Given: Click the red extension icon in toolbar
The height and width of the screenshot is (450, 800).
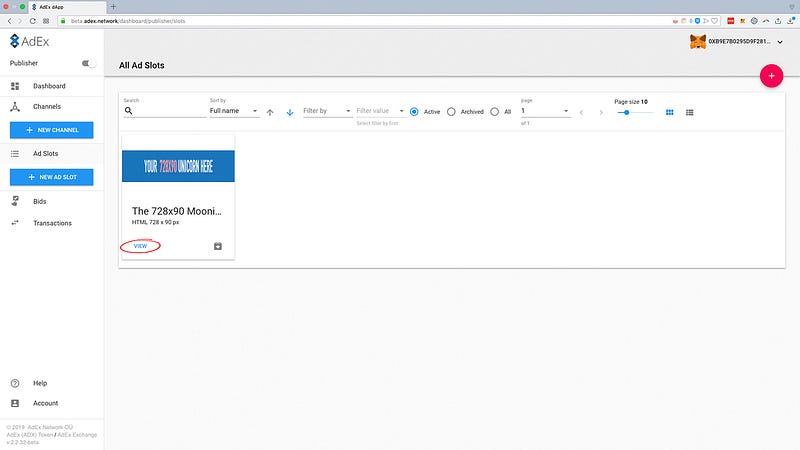Looking at the screenshot, I should point(731,21).
